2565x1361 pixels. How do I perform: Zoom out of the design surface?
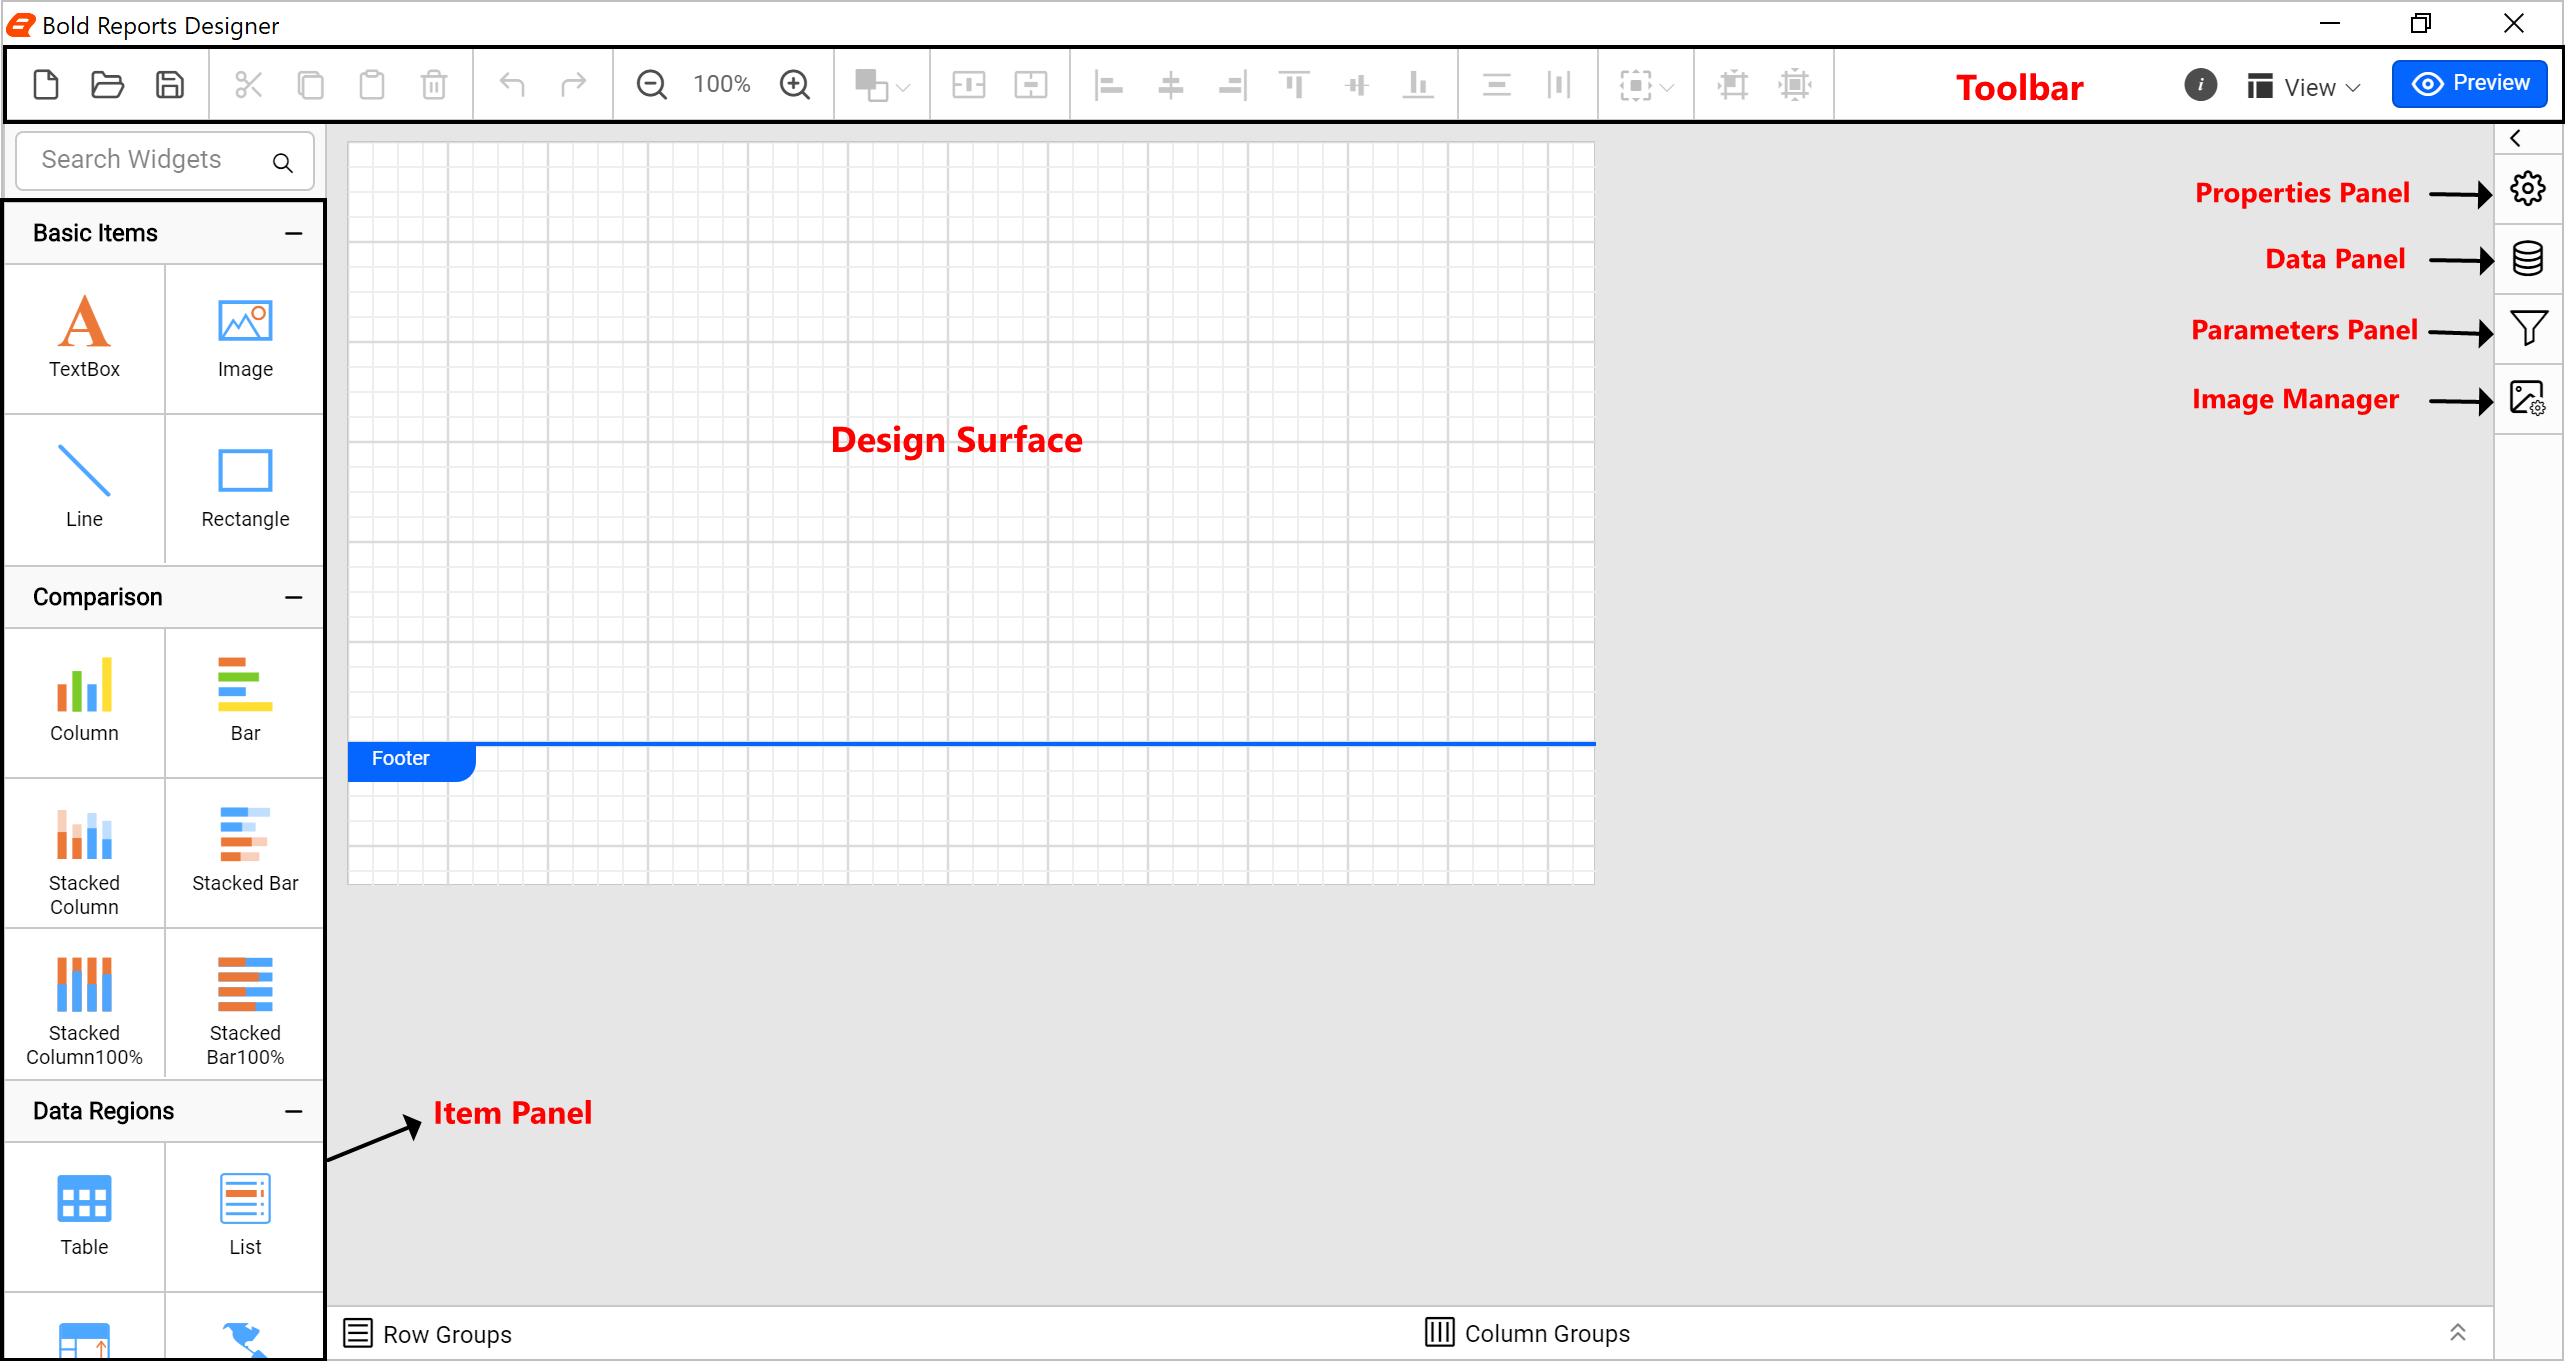[652, 85]
